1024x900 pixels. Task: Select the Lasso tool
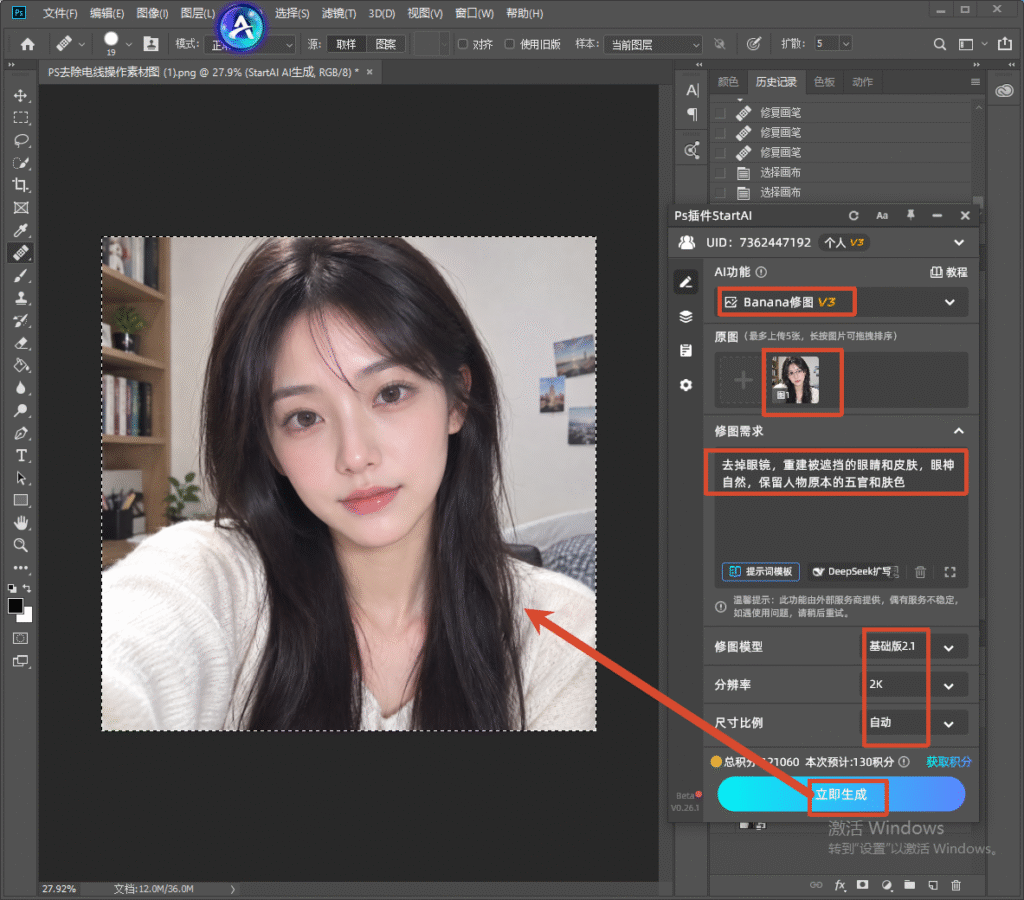(x=21, y=140)
